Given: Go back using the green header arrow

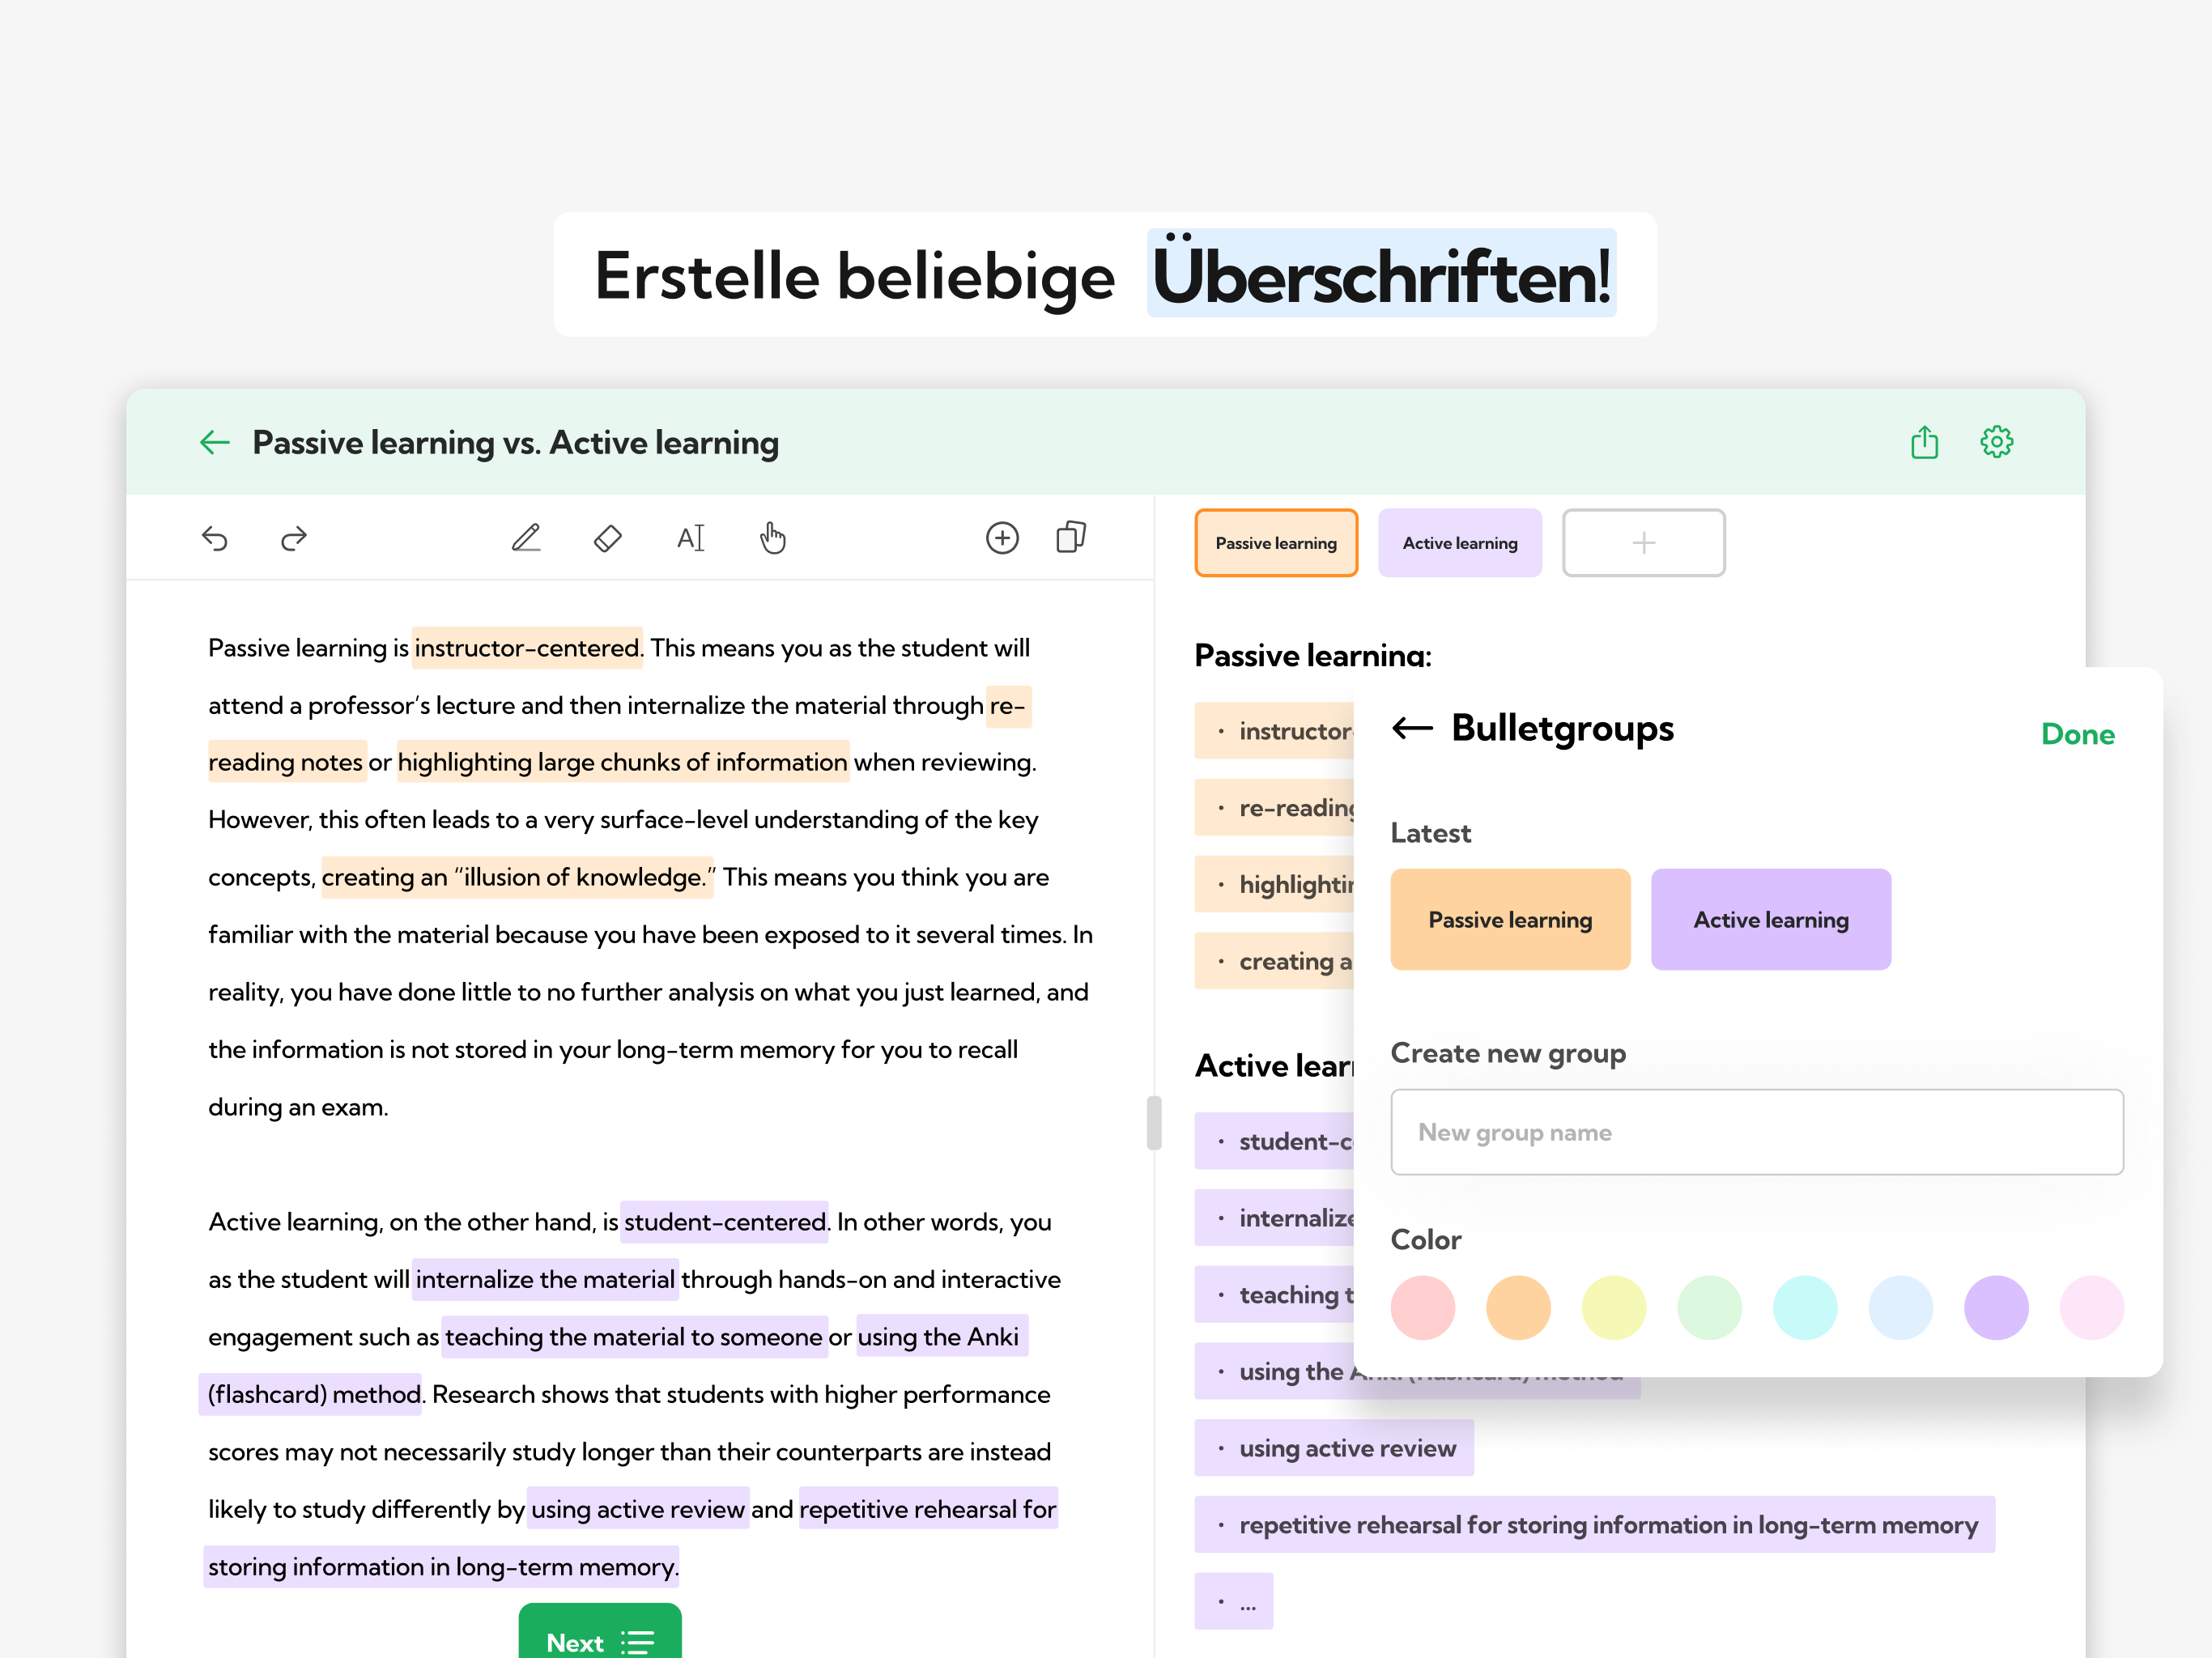Looking at the screenshot, I should coord(214,442).
